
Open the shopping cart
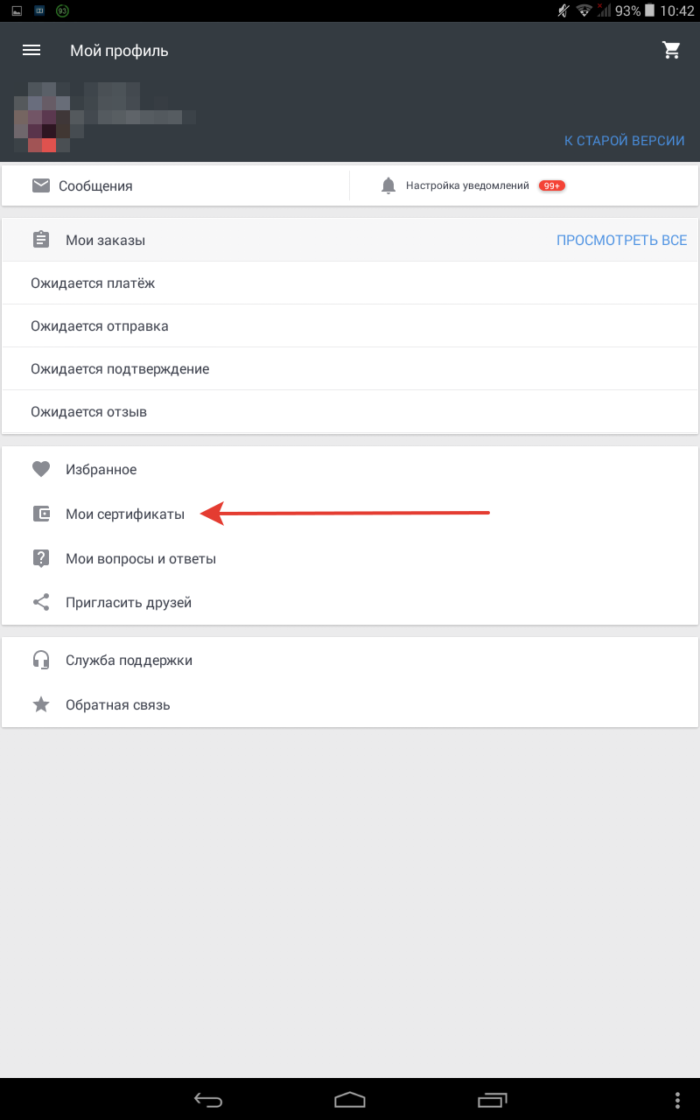click(x=671, y=50)
